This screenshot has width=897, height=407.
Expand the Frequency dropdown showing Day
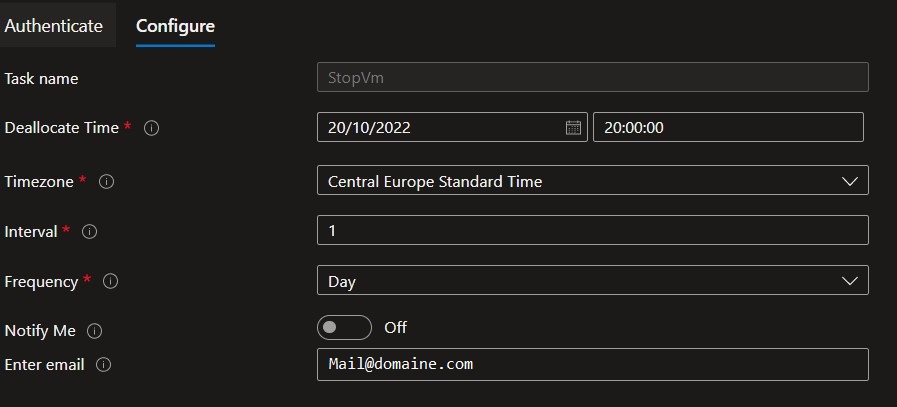tap(592, 281)
